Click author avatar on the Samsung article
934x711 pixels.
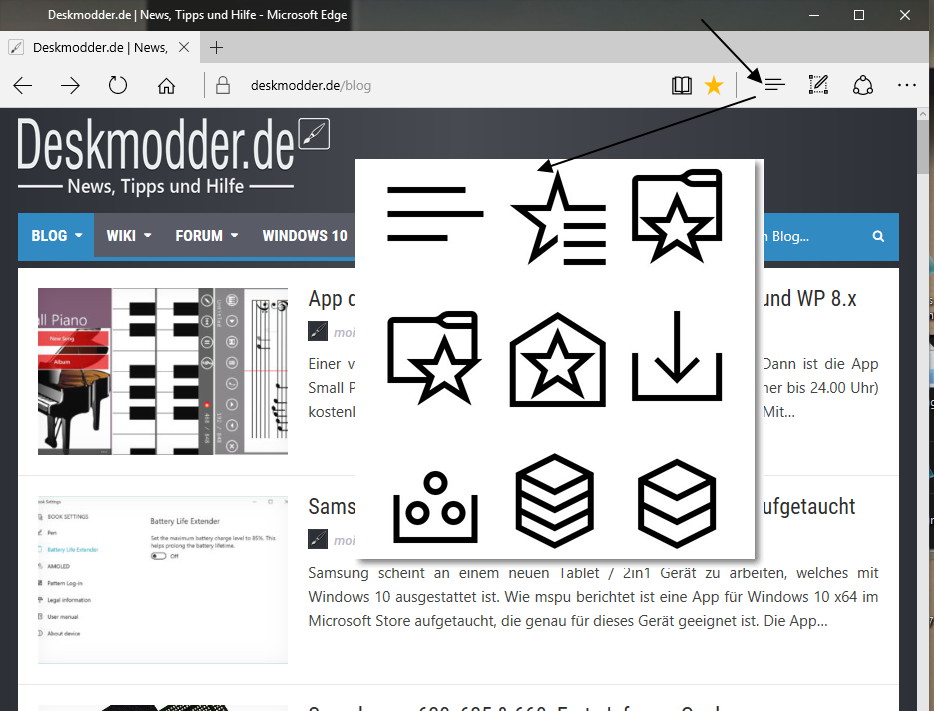pyautogui.click(x=318, y=540)
